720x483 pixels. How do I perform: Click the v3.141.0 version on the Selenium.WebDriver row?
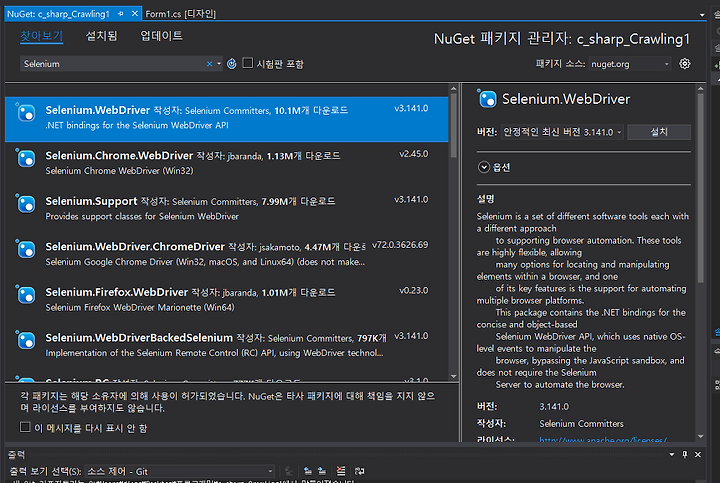coord(411,108)
